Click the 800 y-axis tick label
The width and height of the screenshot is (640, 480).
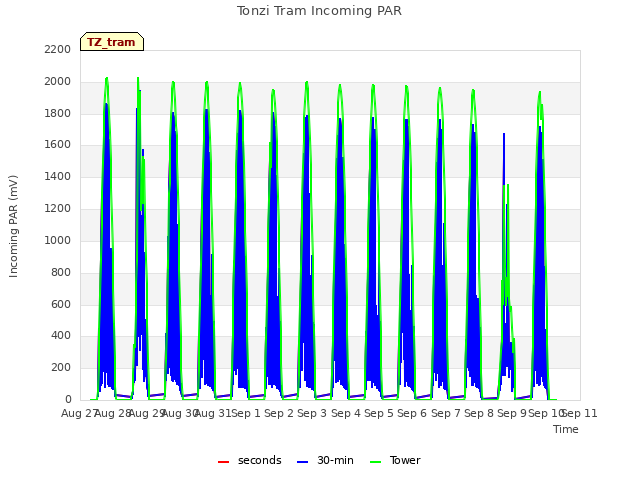(x=61, y=272)
